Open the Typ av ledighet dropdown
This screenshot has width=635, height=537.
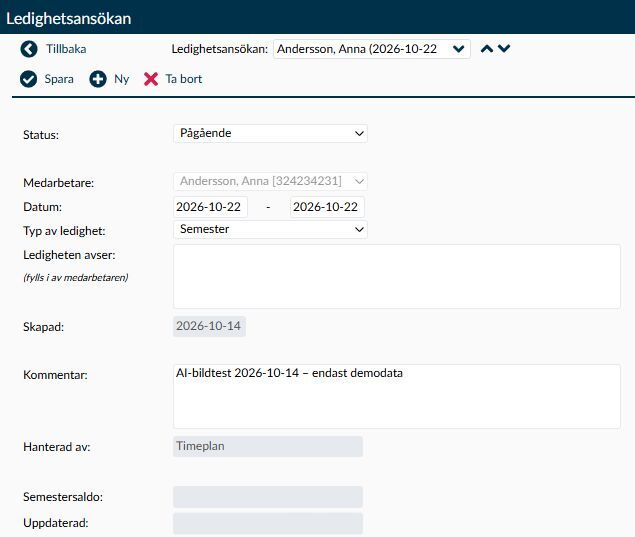pos(271,229)
